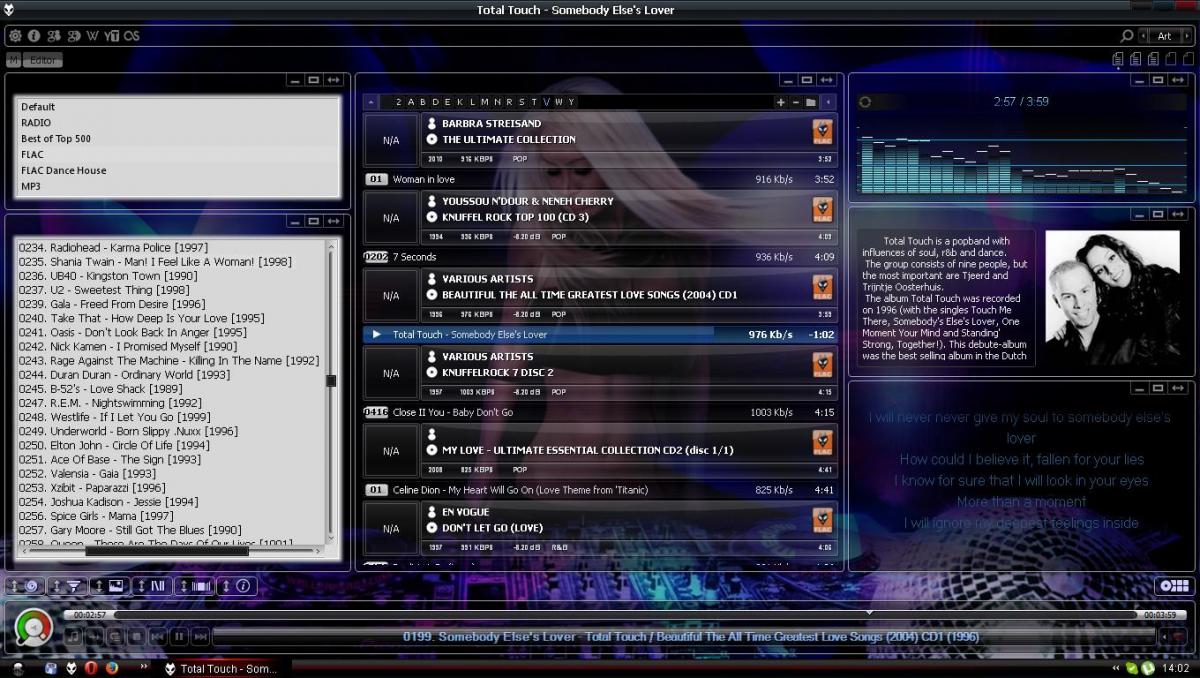Screen dimensions: 1200x678
Task: Select 'Celine Dion - My Heart Will Go On'
Action: coord(600,490)
